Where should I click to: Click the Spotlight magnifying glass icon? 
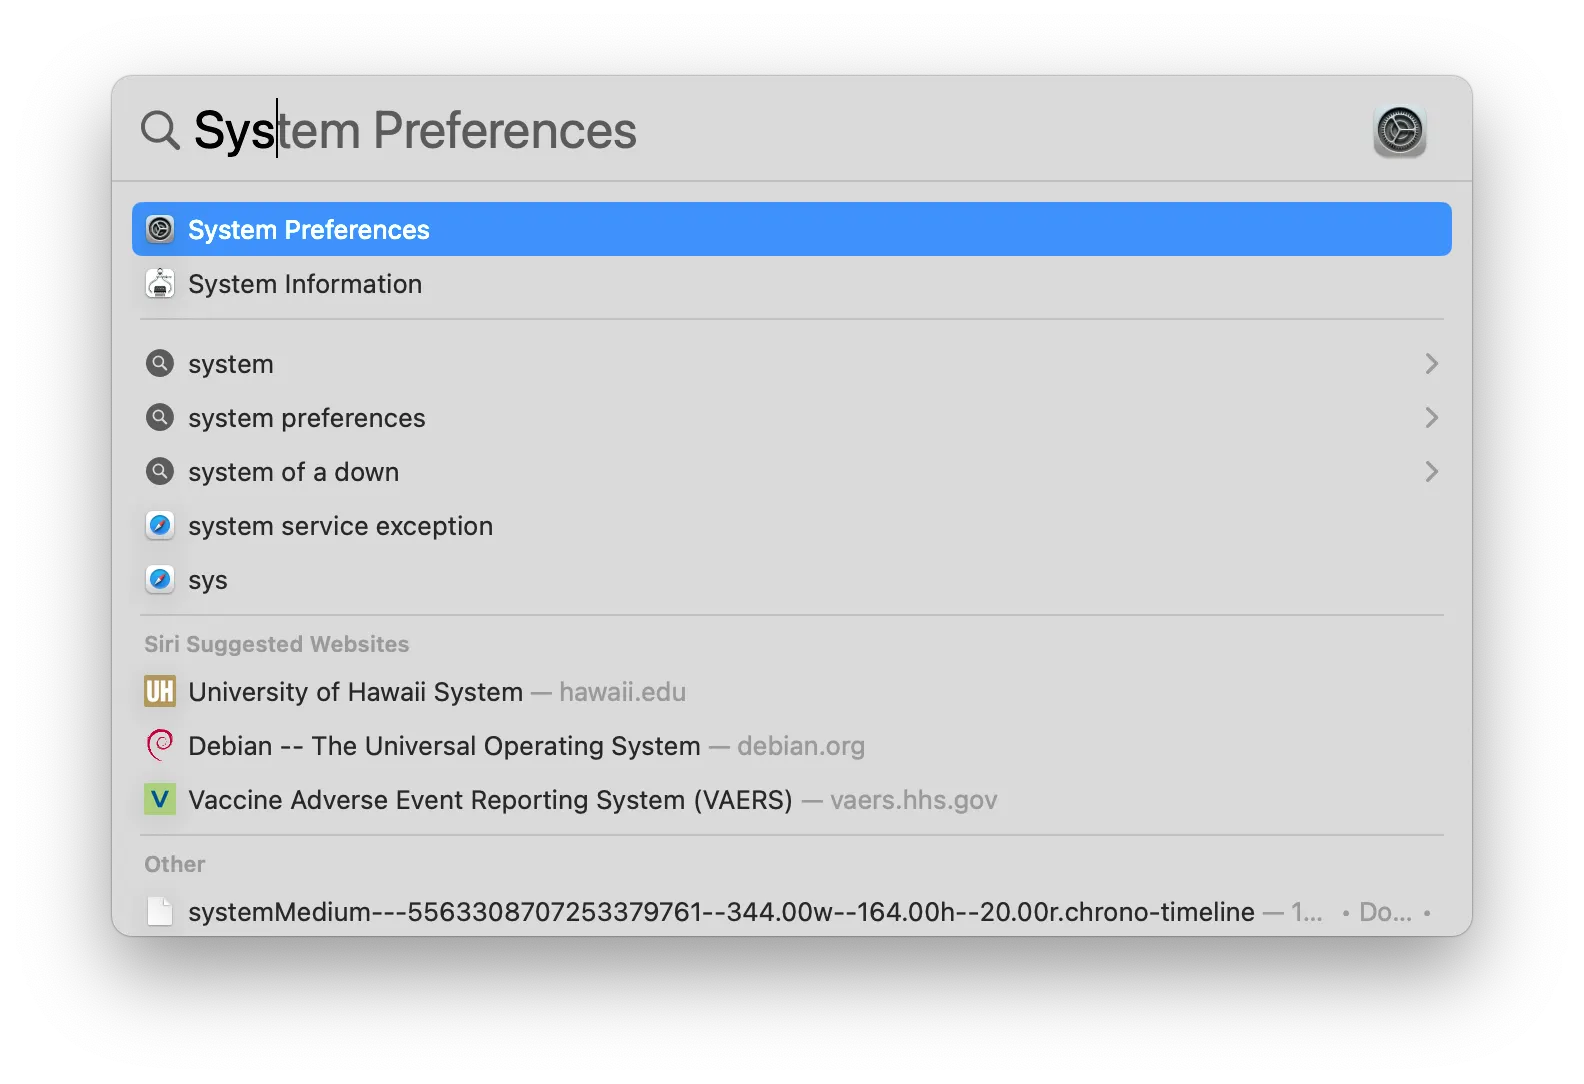[160, 130]
